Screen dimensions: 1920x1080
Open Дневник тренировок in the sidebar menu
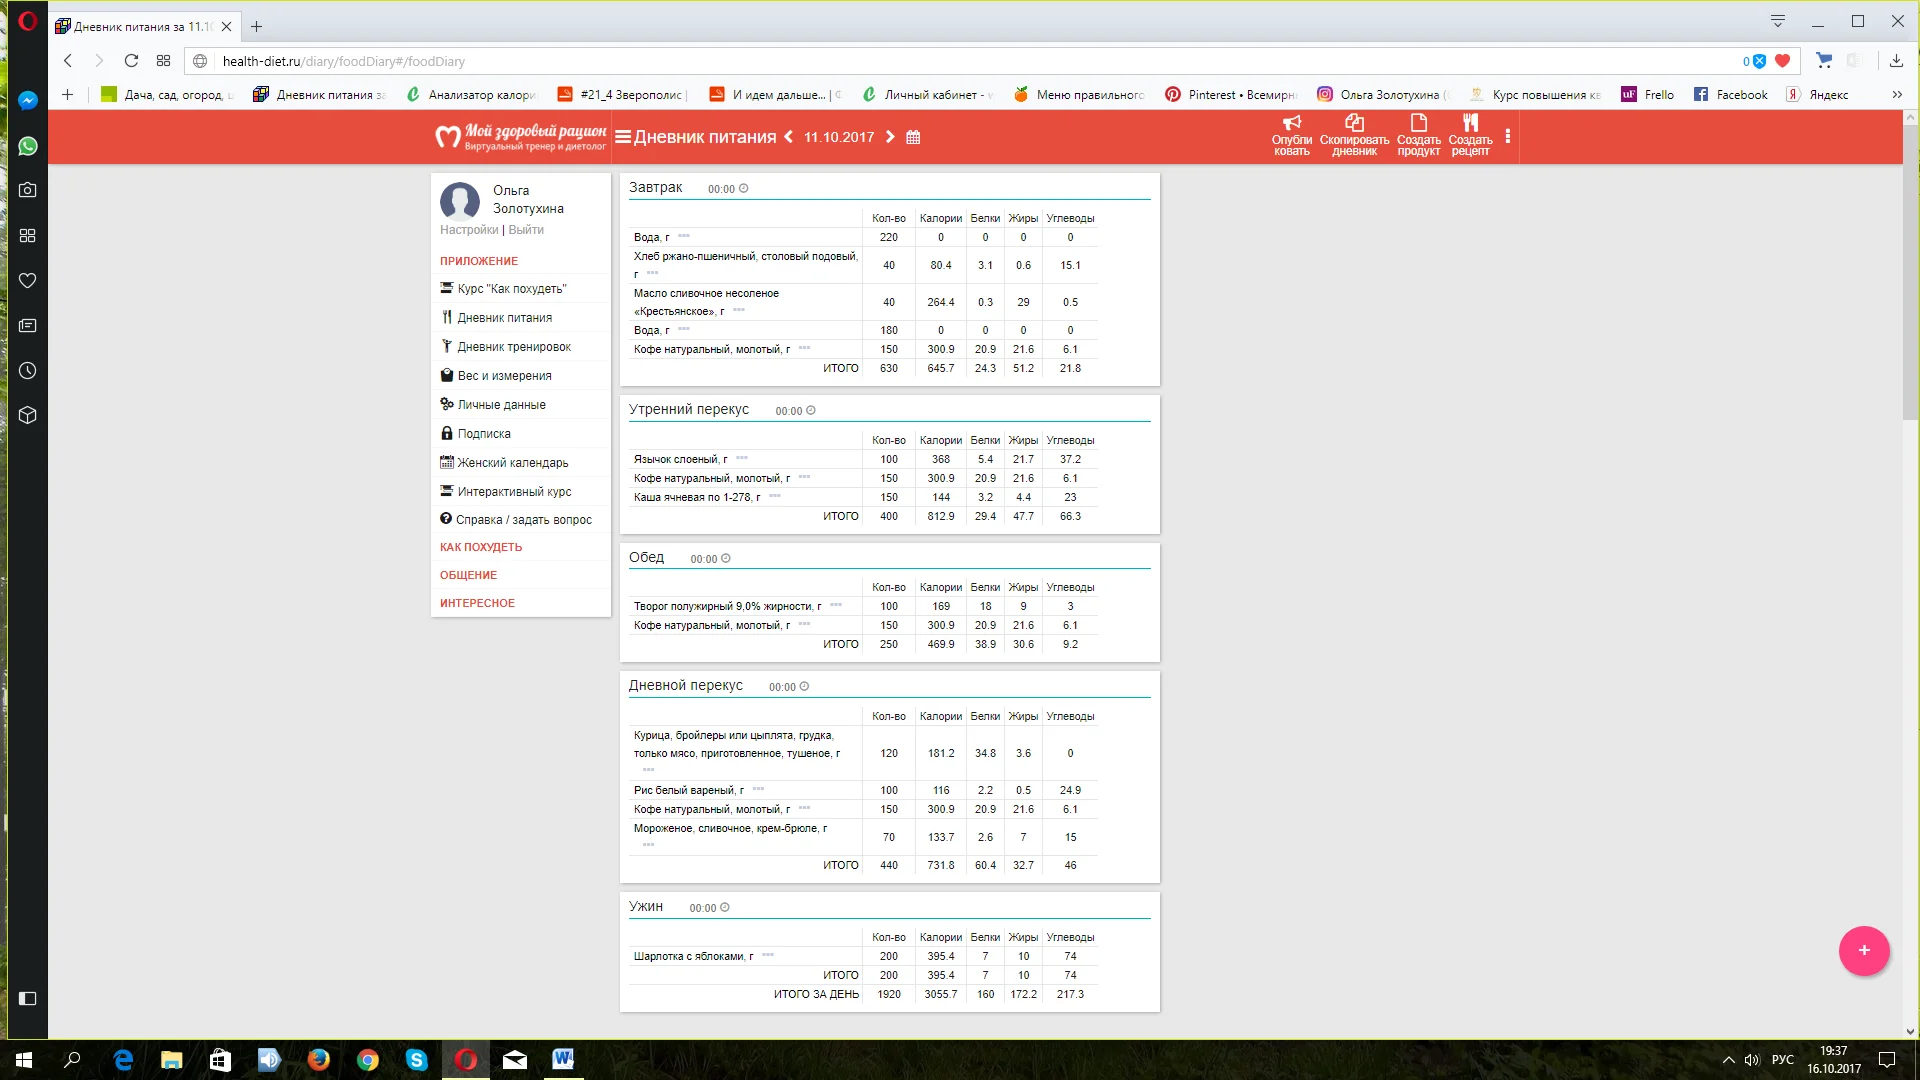click(x=514, y=347)
